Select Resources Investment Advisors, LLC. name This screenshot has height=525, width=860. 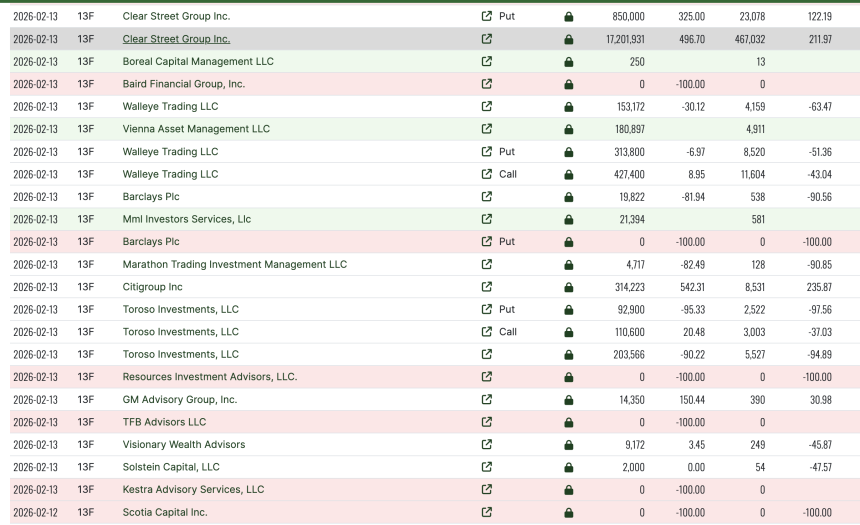(209, 377)
